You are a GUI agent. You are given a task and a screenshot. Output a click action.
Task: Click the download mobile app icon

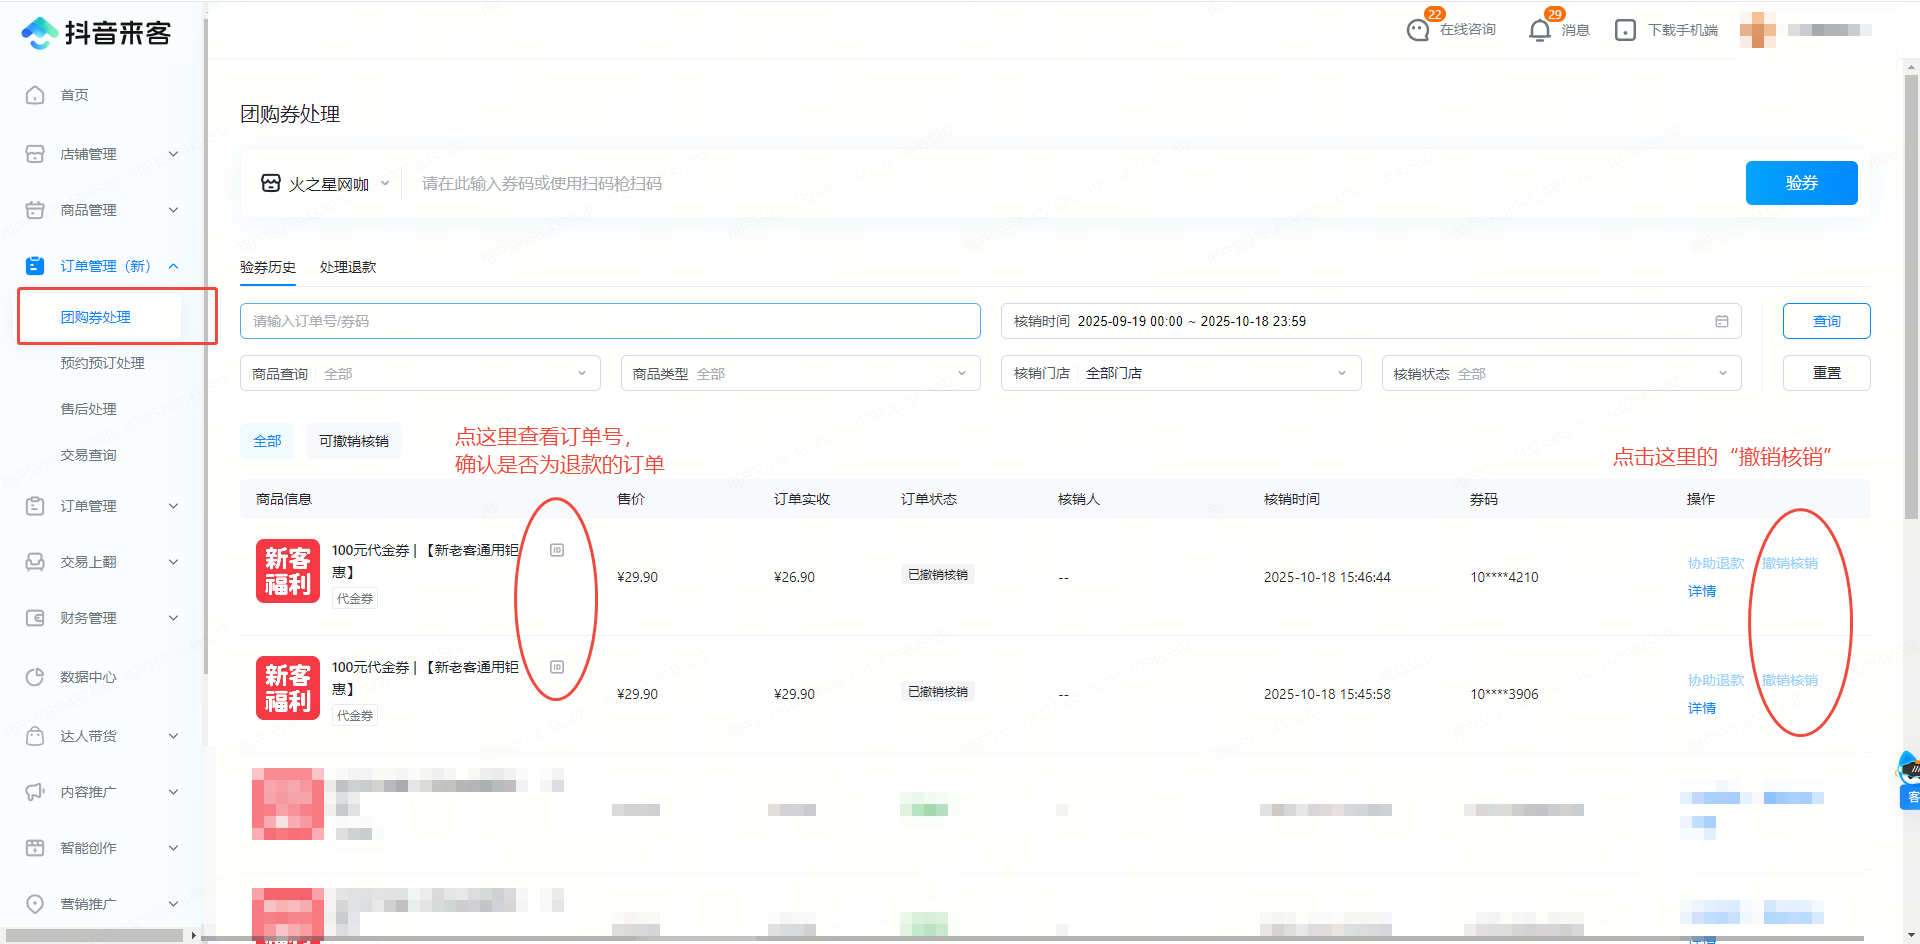coord(1626,30)
